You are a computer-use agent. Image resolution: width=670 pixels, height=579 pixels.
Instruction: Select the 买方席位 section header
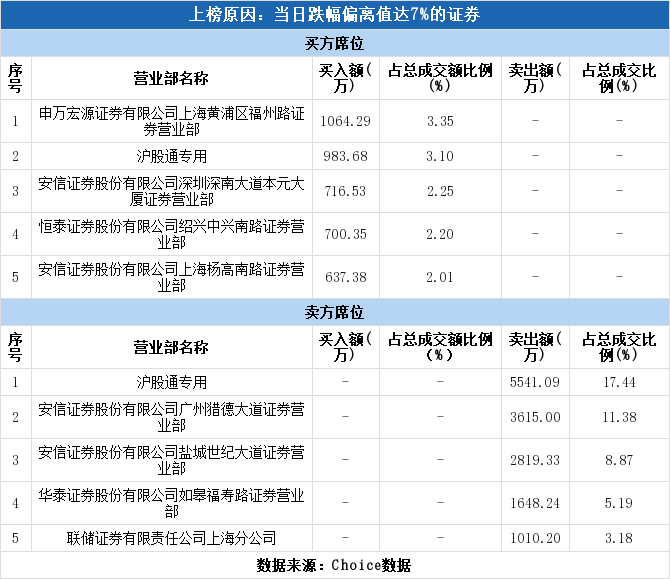pyautogui.click(x=335, y=43)
